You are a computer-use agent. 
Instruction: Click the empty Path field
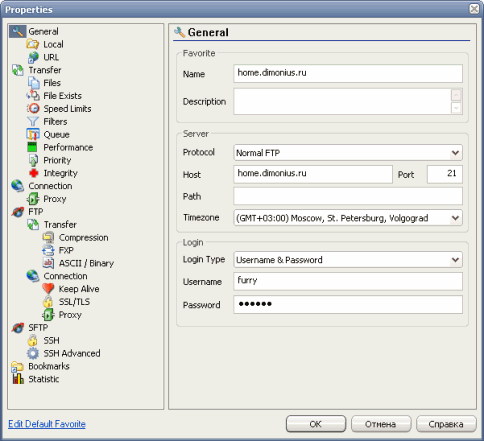(348, 196)
